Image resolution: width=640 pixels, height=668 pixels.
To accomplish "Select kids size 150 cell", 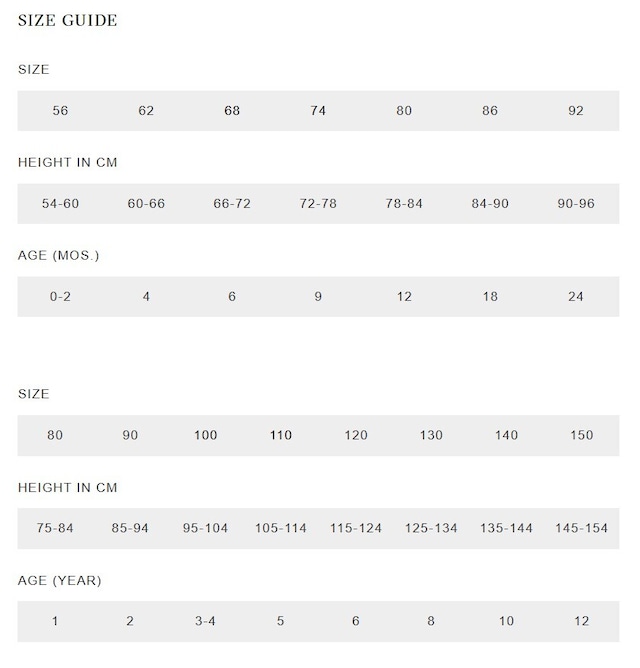I will 581,436.
